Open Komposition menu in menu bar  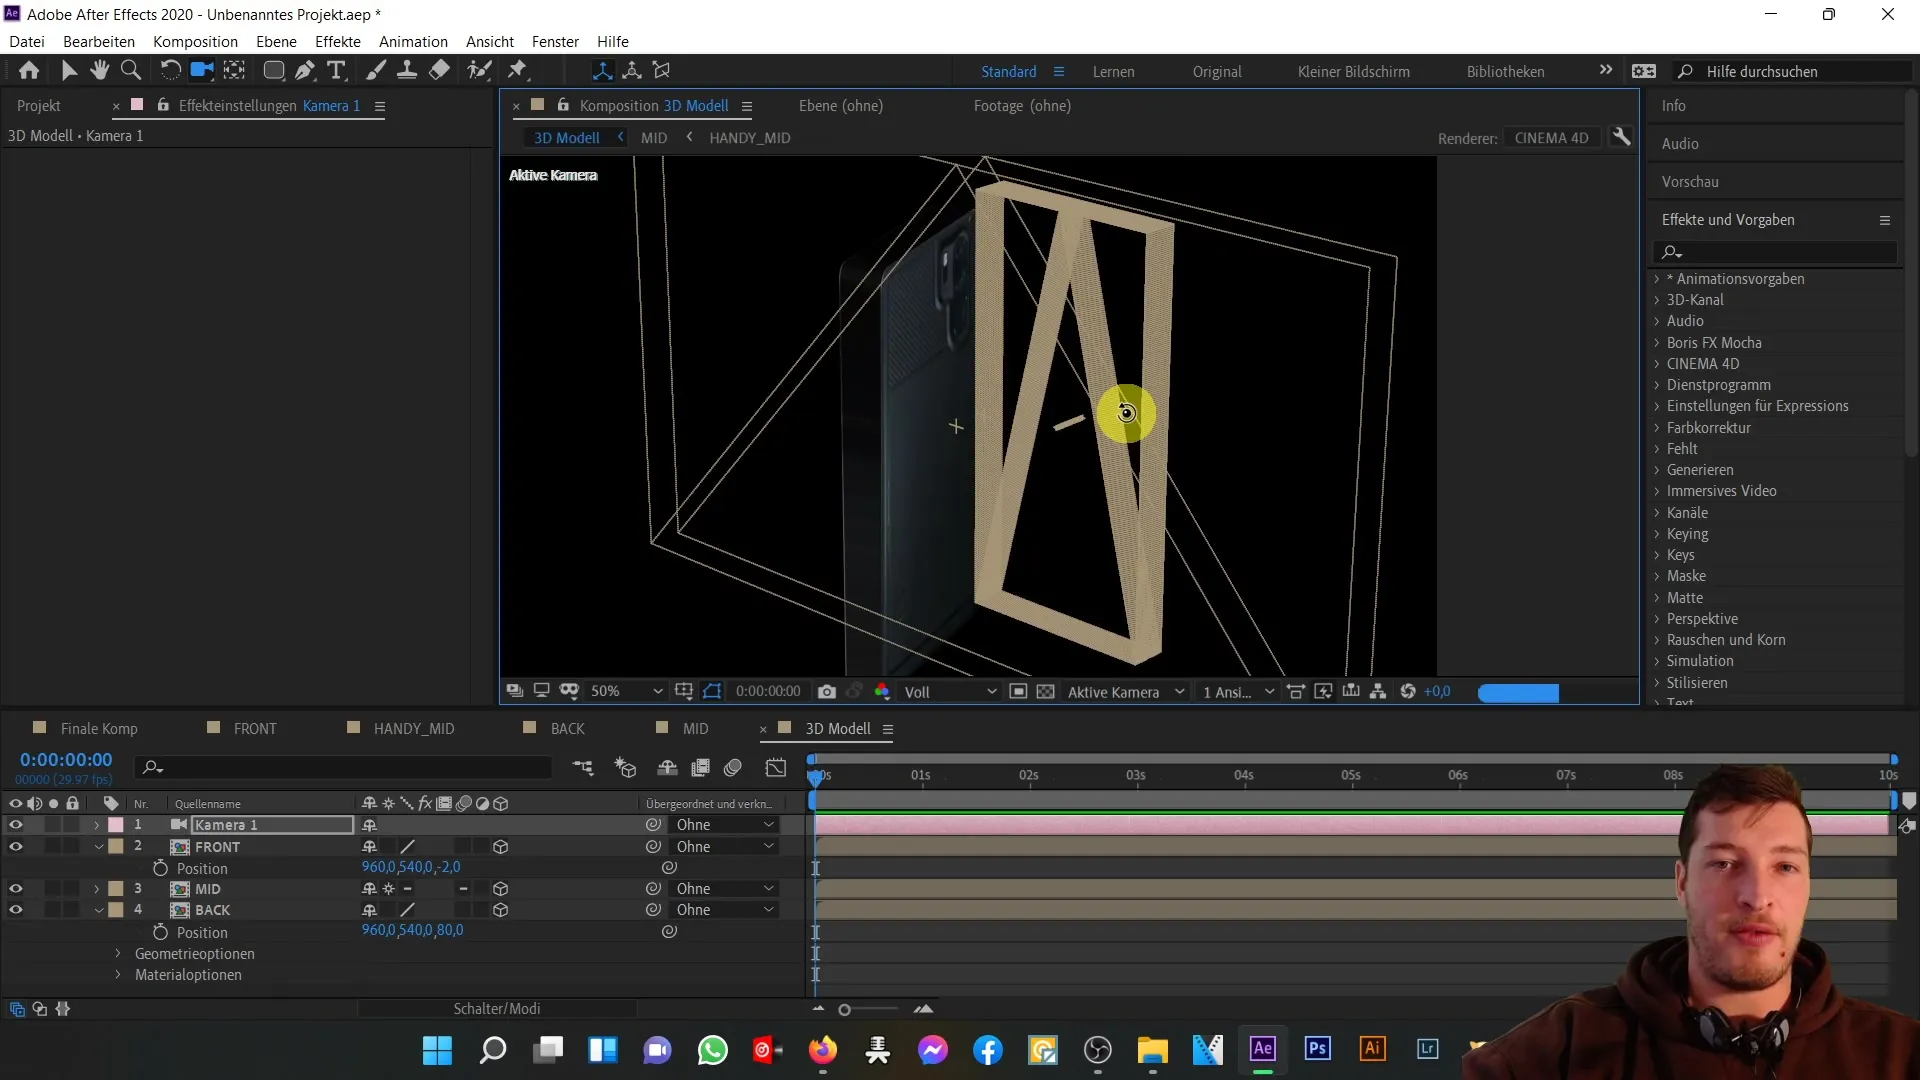(x=195, y=41)
